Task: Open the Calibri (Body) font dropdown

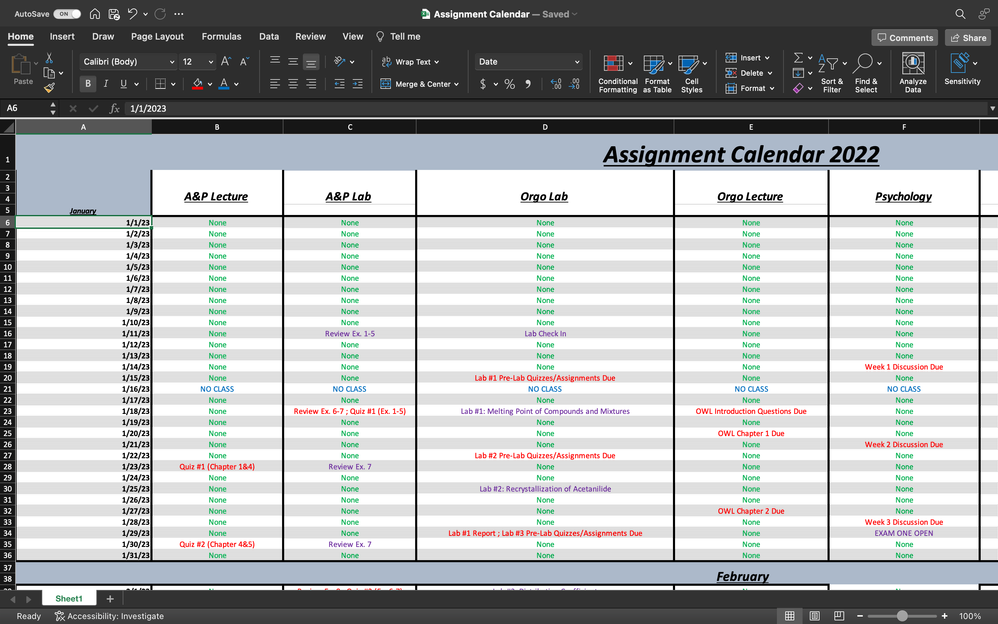Action: coord(127,62)
